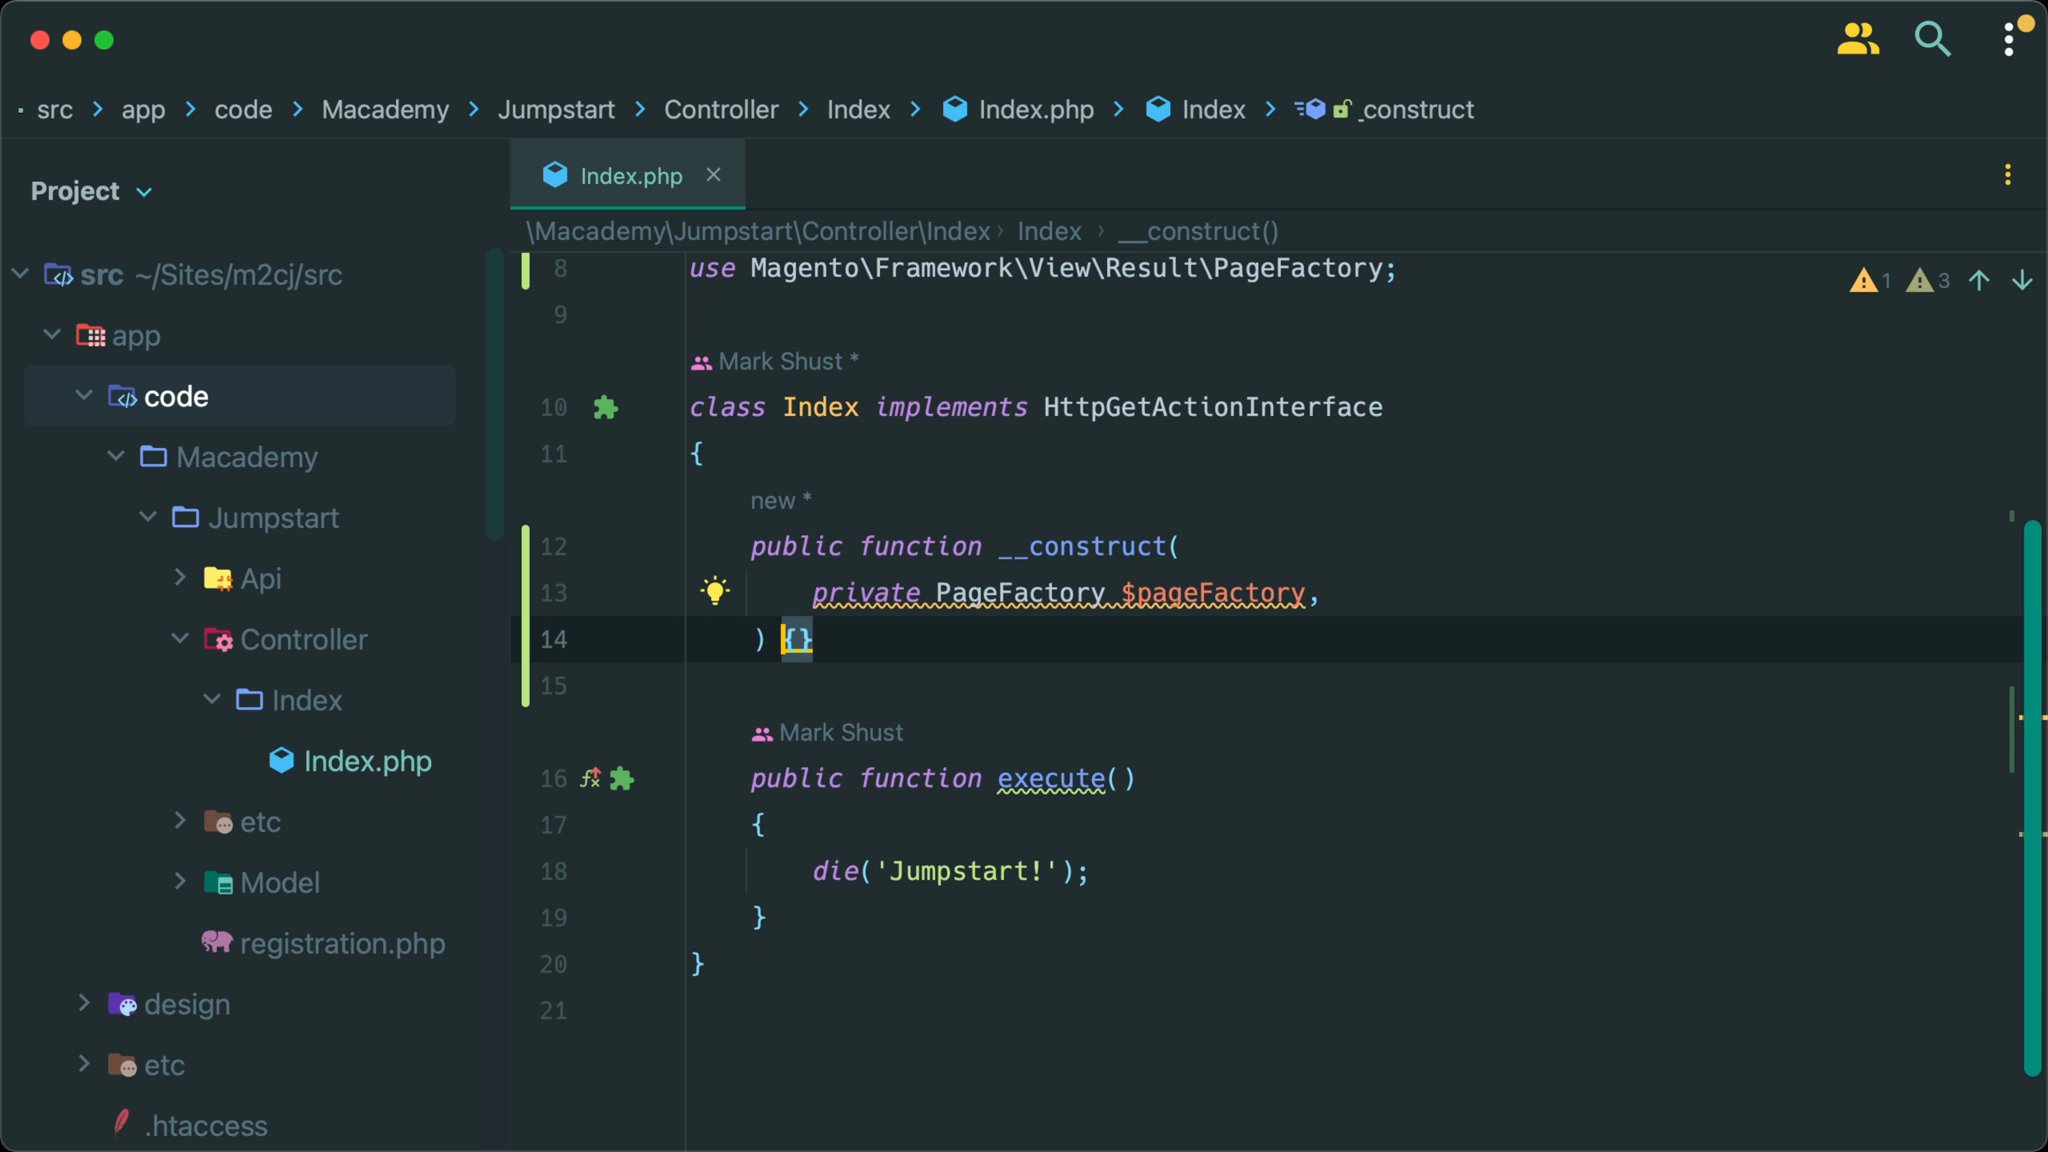2048x1152 pixels.
Task: Open Search Everywhere via magnifier icon
Action: (1931, 39)
